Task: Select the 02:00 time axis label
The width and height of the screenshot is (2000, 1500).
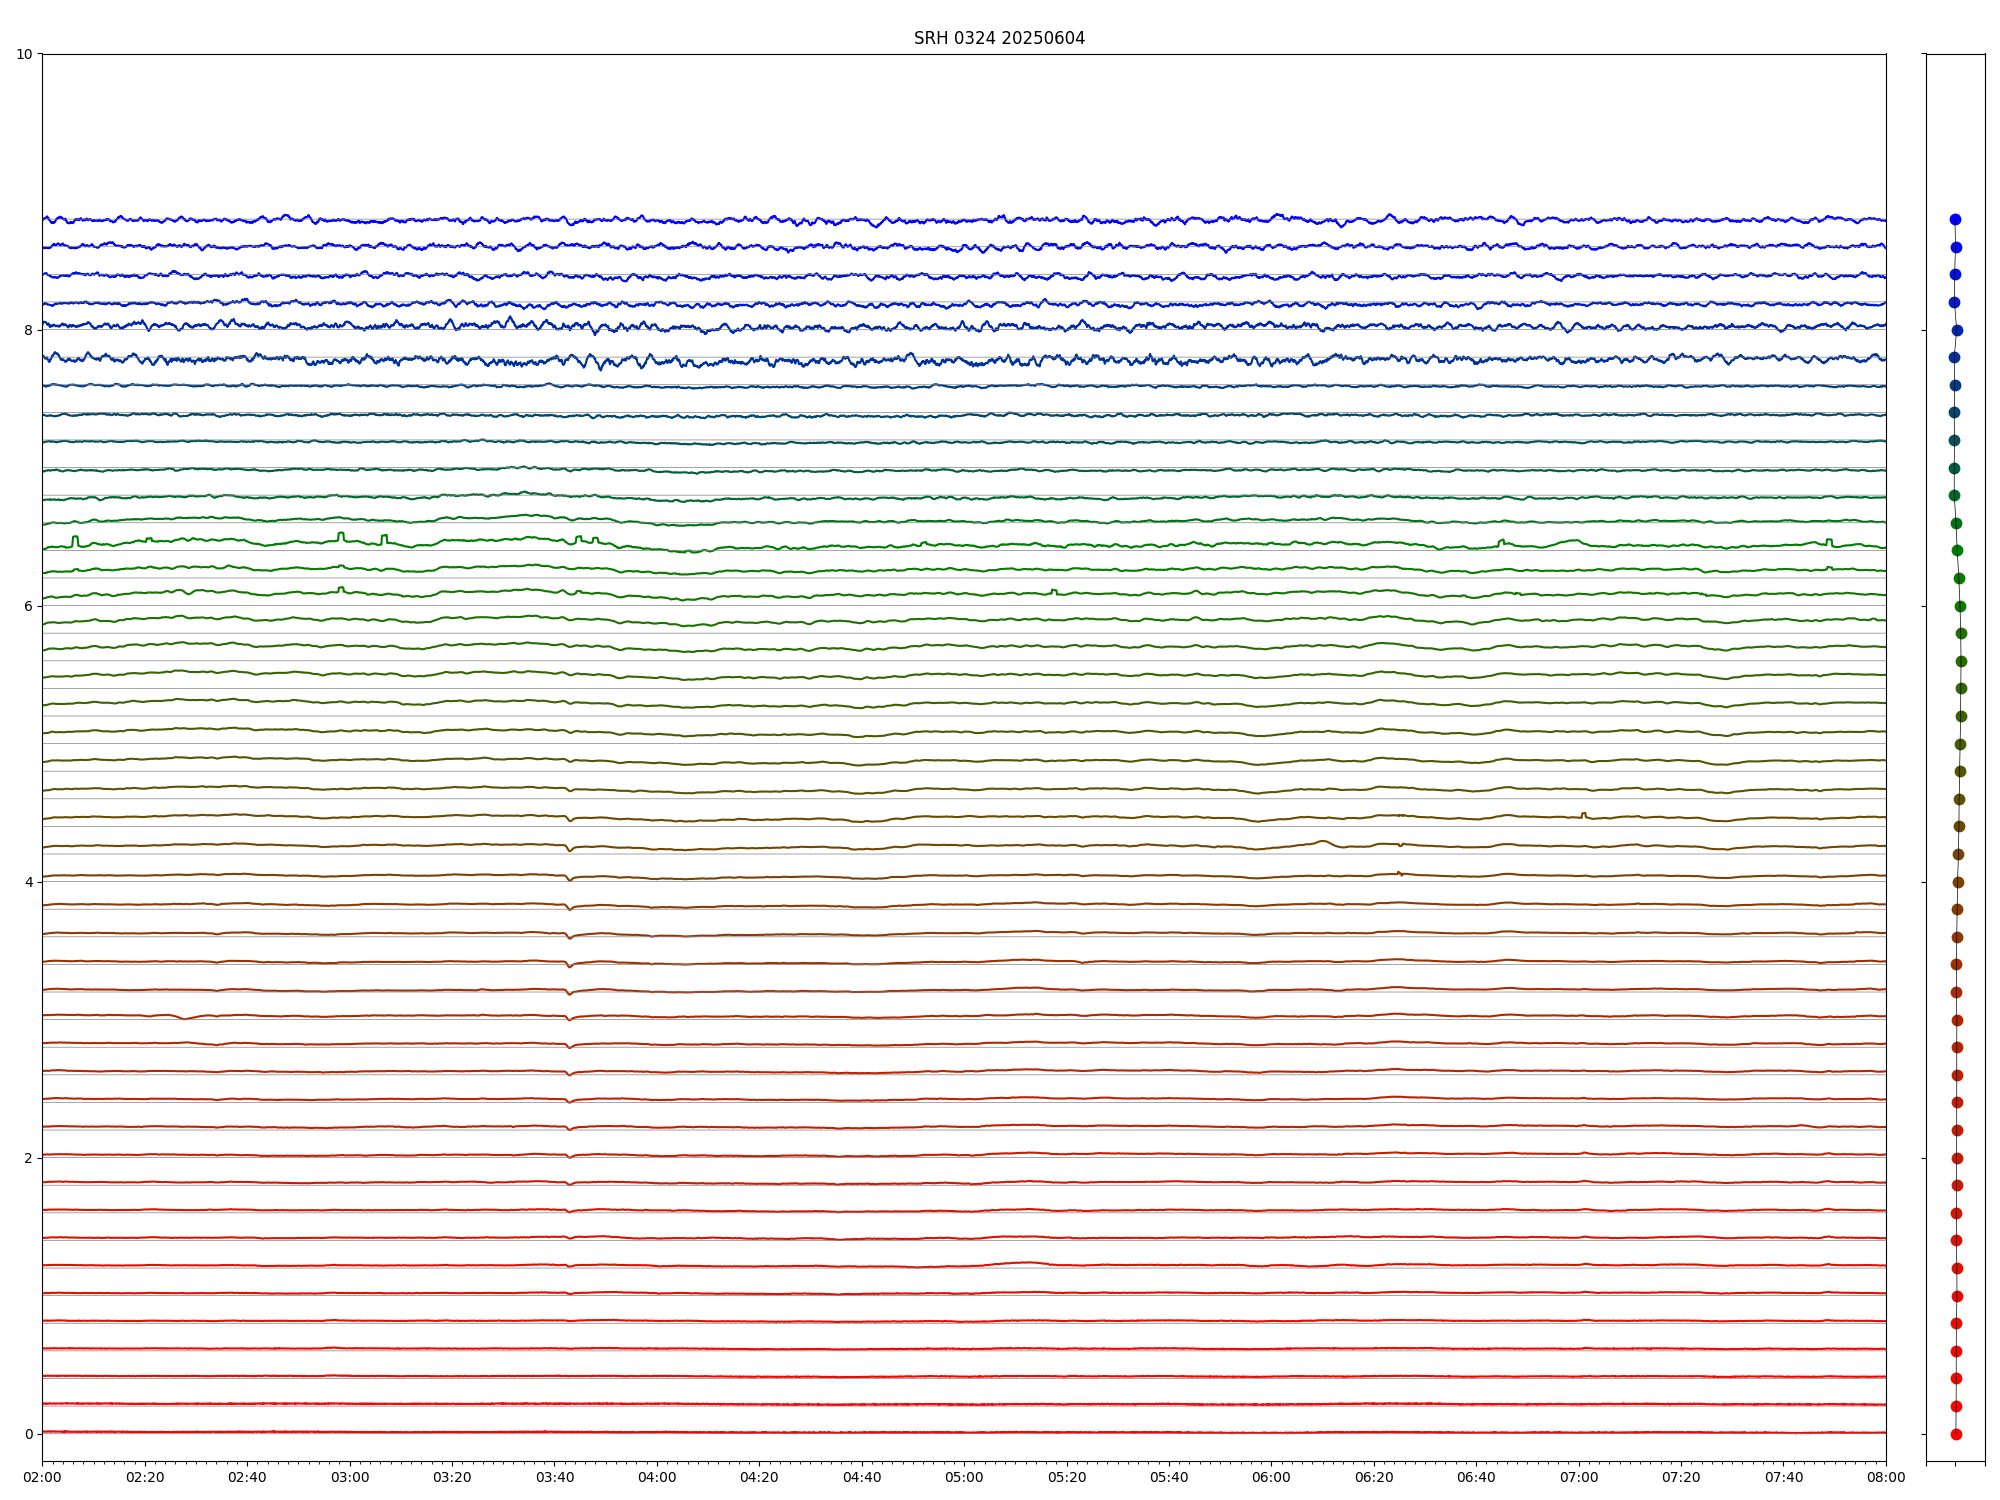Action: tap(42, 1477)
